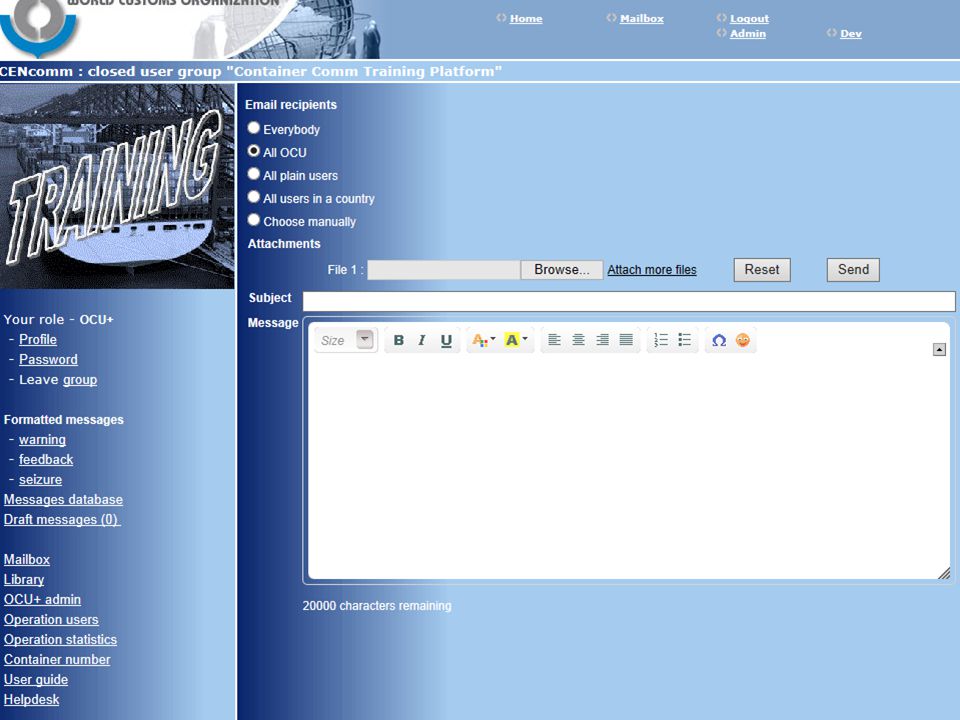Click the Training ship banner image

click(x=117, y=187)
